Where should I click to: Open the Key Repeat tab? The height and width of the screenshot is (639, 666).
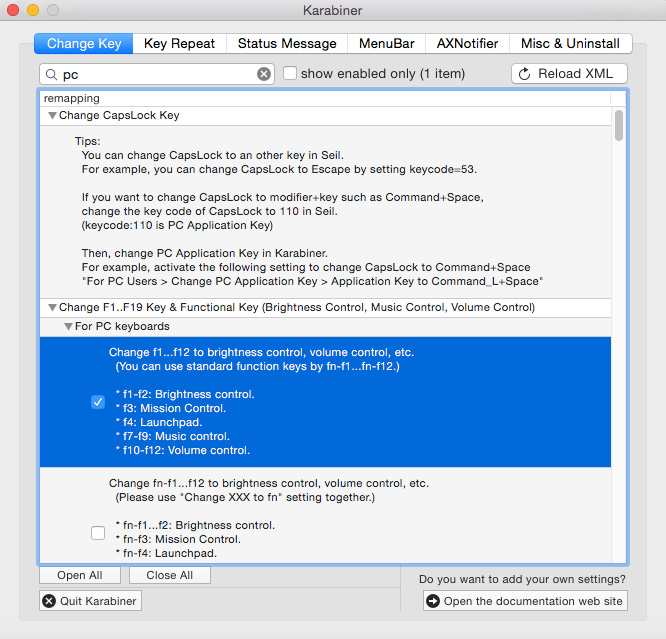[x=179, y=43]
